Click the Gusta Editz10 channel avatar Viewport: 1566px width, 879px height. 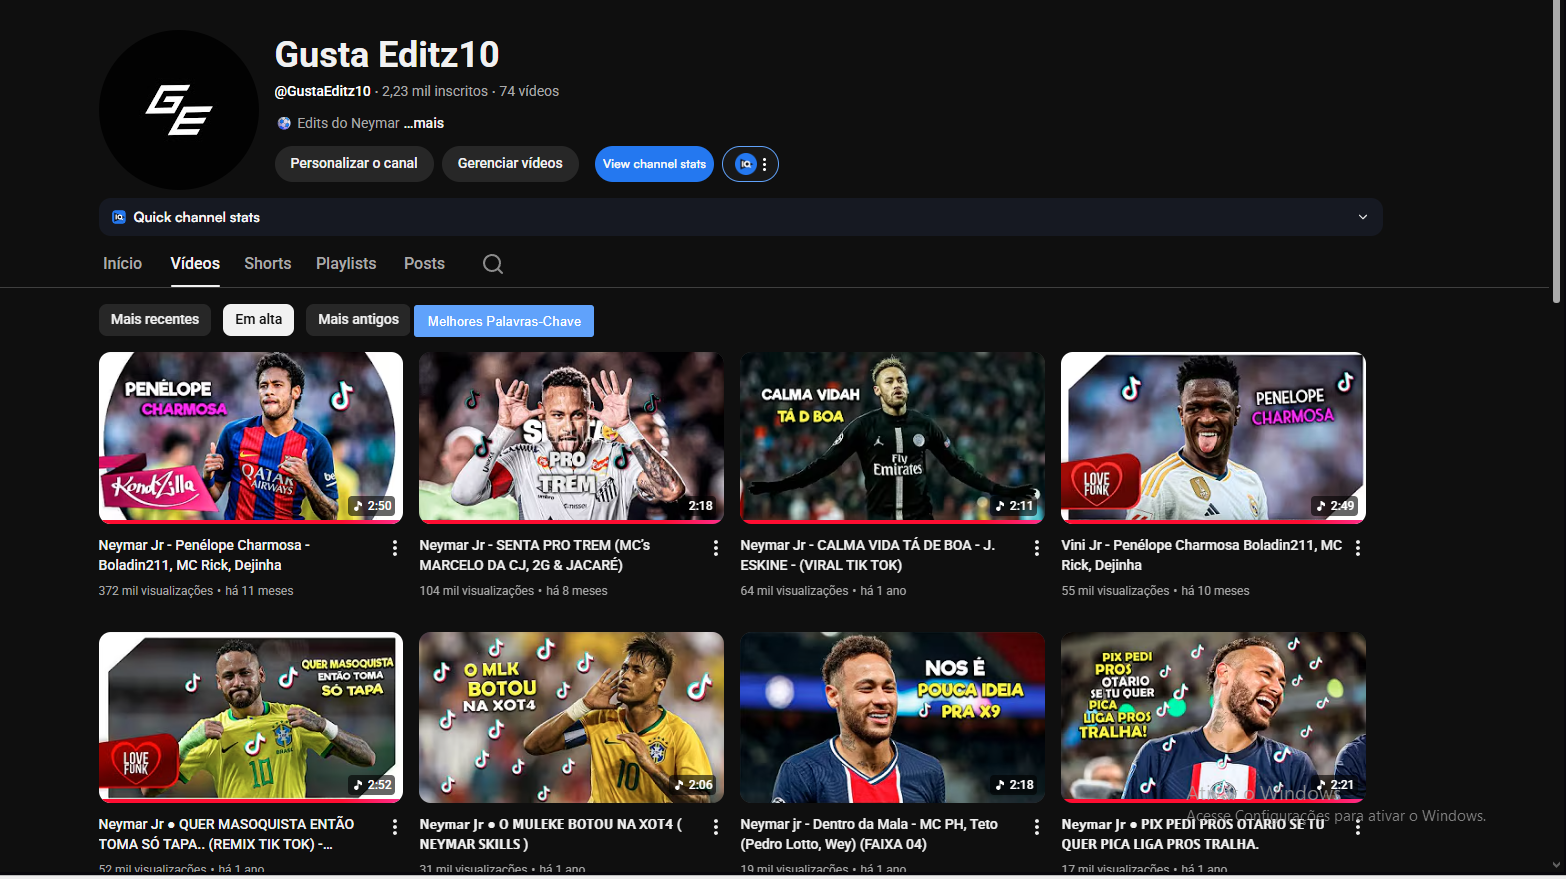point(179,110)
